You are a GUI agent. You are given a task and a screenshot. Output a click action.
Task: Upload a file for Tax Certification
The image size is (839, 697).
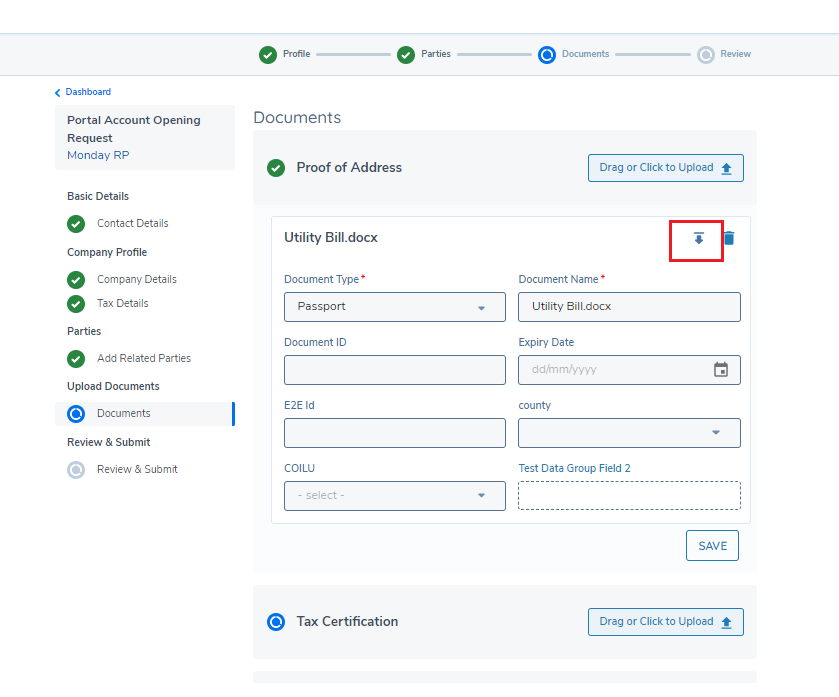pos(665,622)
